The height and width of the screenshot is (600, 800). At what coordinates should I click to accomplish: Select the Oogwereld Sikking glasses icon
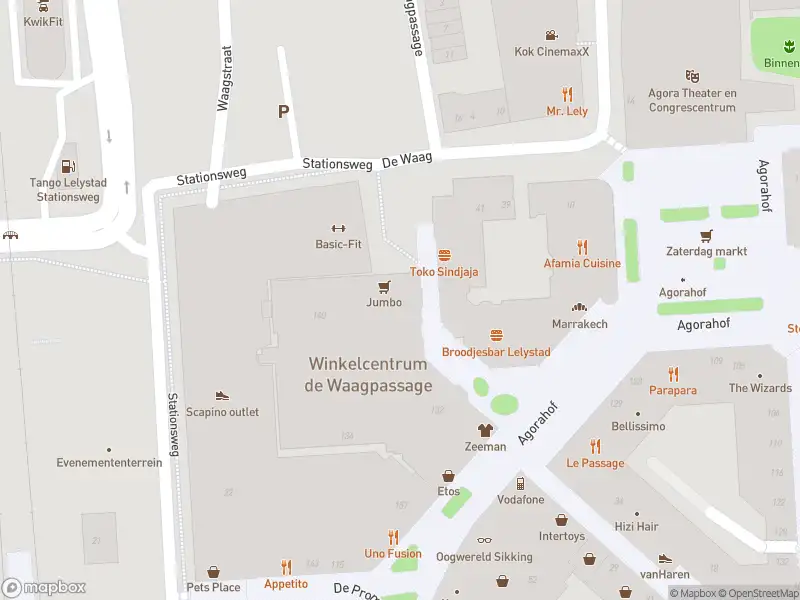pos(484,540)
